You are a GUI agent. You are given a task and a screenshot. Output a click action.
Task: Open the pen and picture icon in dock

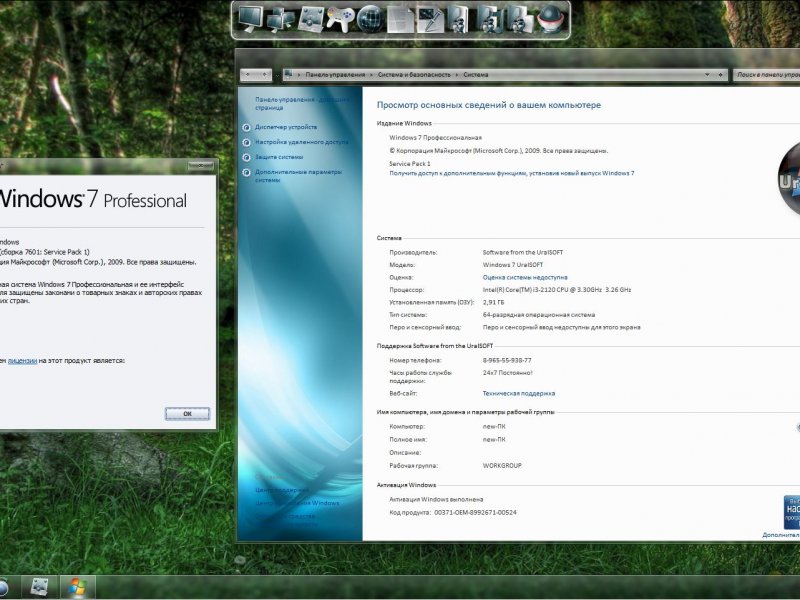(x=430, y=20)
